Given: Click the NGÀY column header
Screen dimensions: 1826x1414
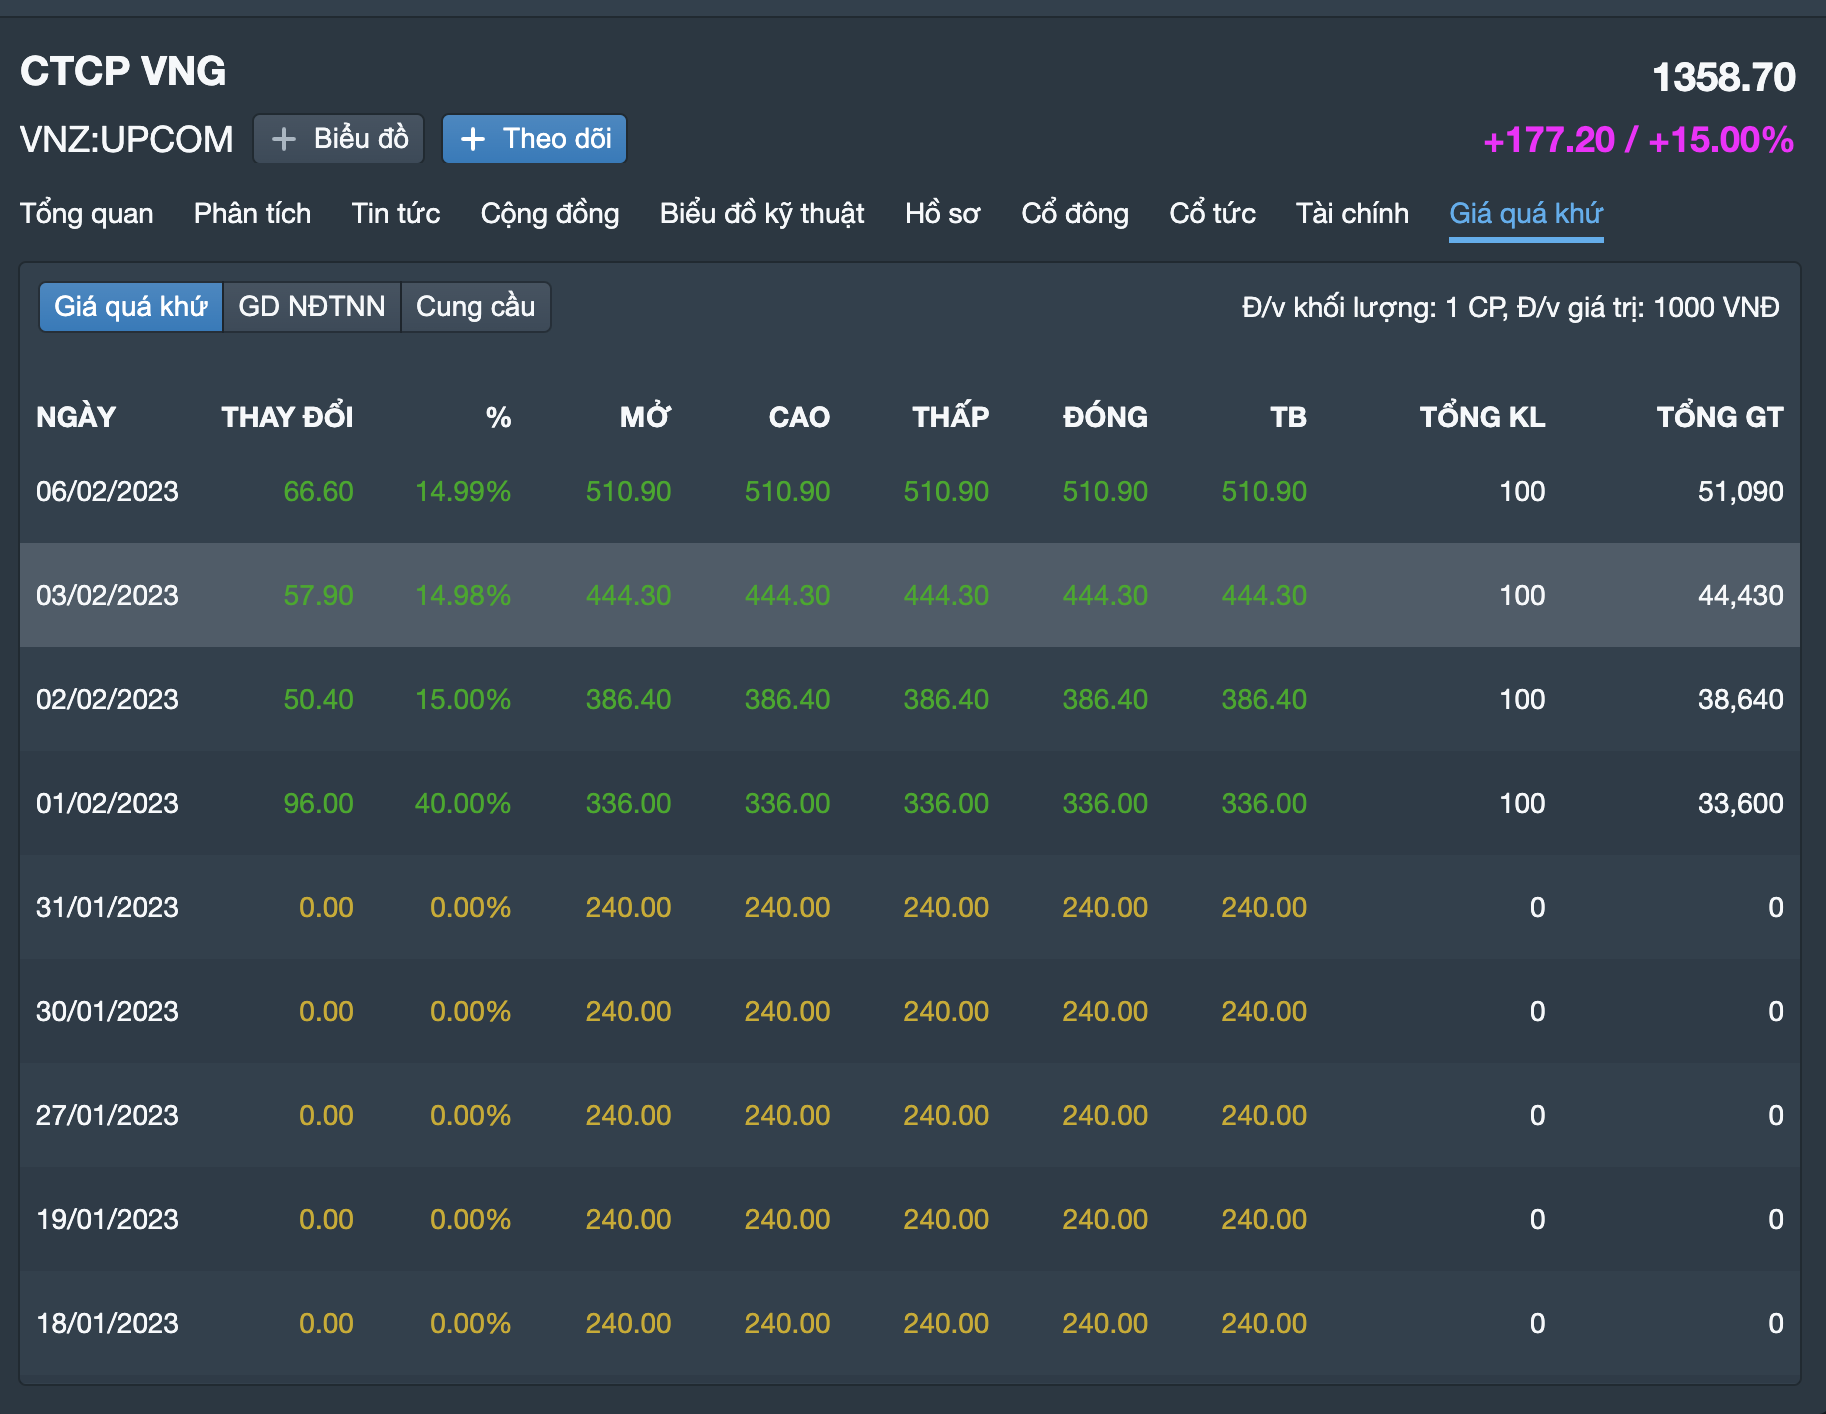Looking at the screenshot, I should coord(76,417).
